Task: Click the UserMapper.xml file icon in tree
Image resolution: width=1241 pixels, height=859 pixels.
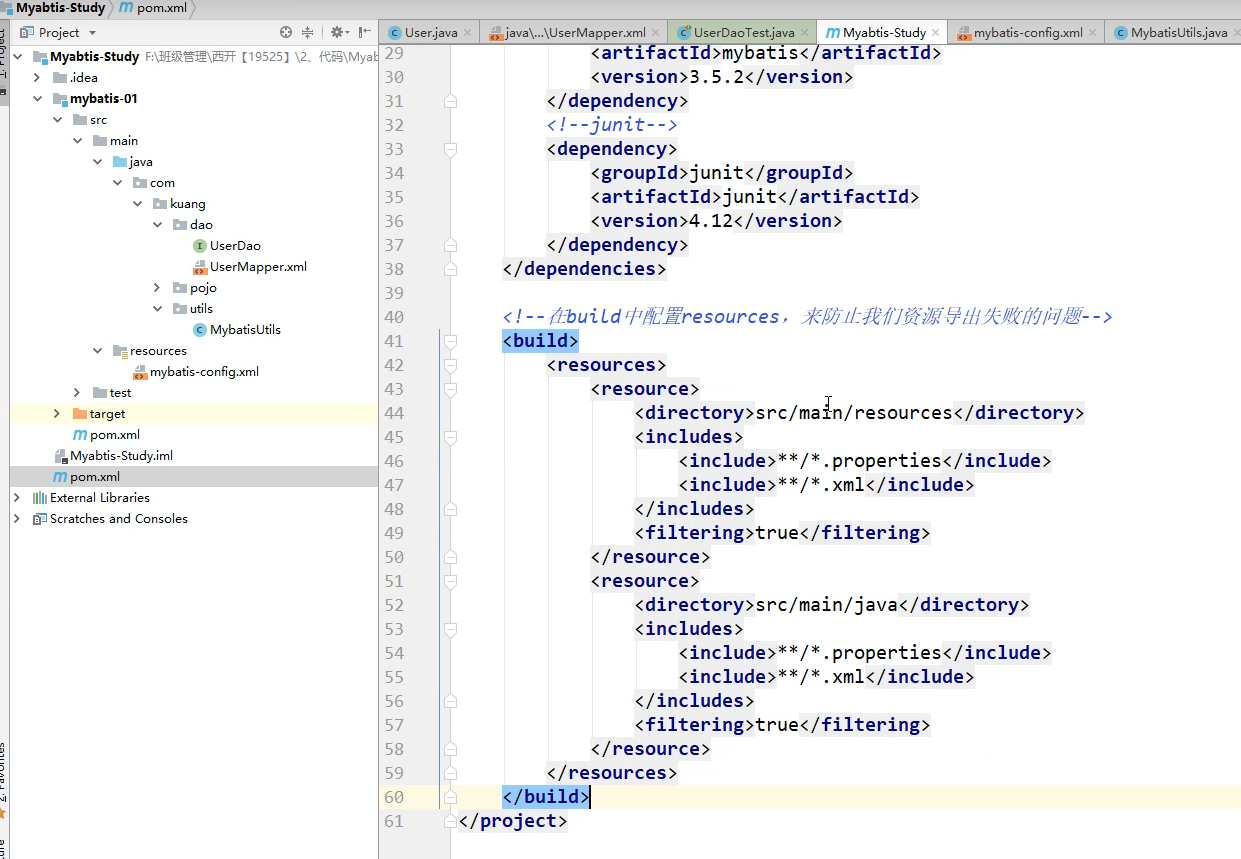Action: 200,267
